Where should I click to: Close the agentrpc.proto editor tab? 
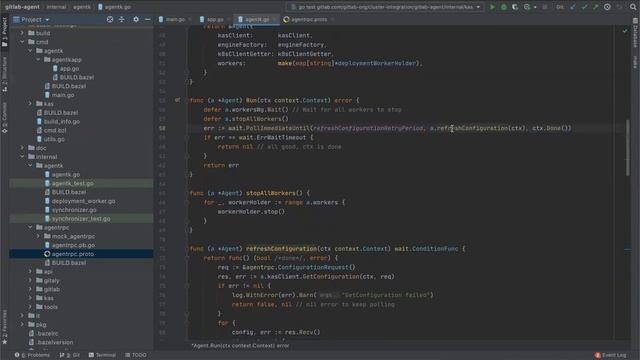(x=332, y=19)
